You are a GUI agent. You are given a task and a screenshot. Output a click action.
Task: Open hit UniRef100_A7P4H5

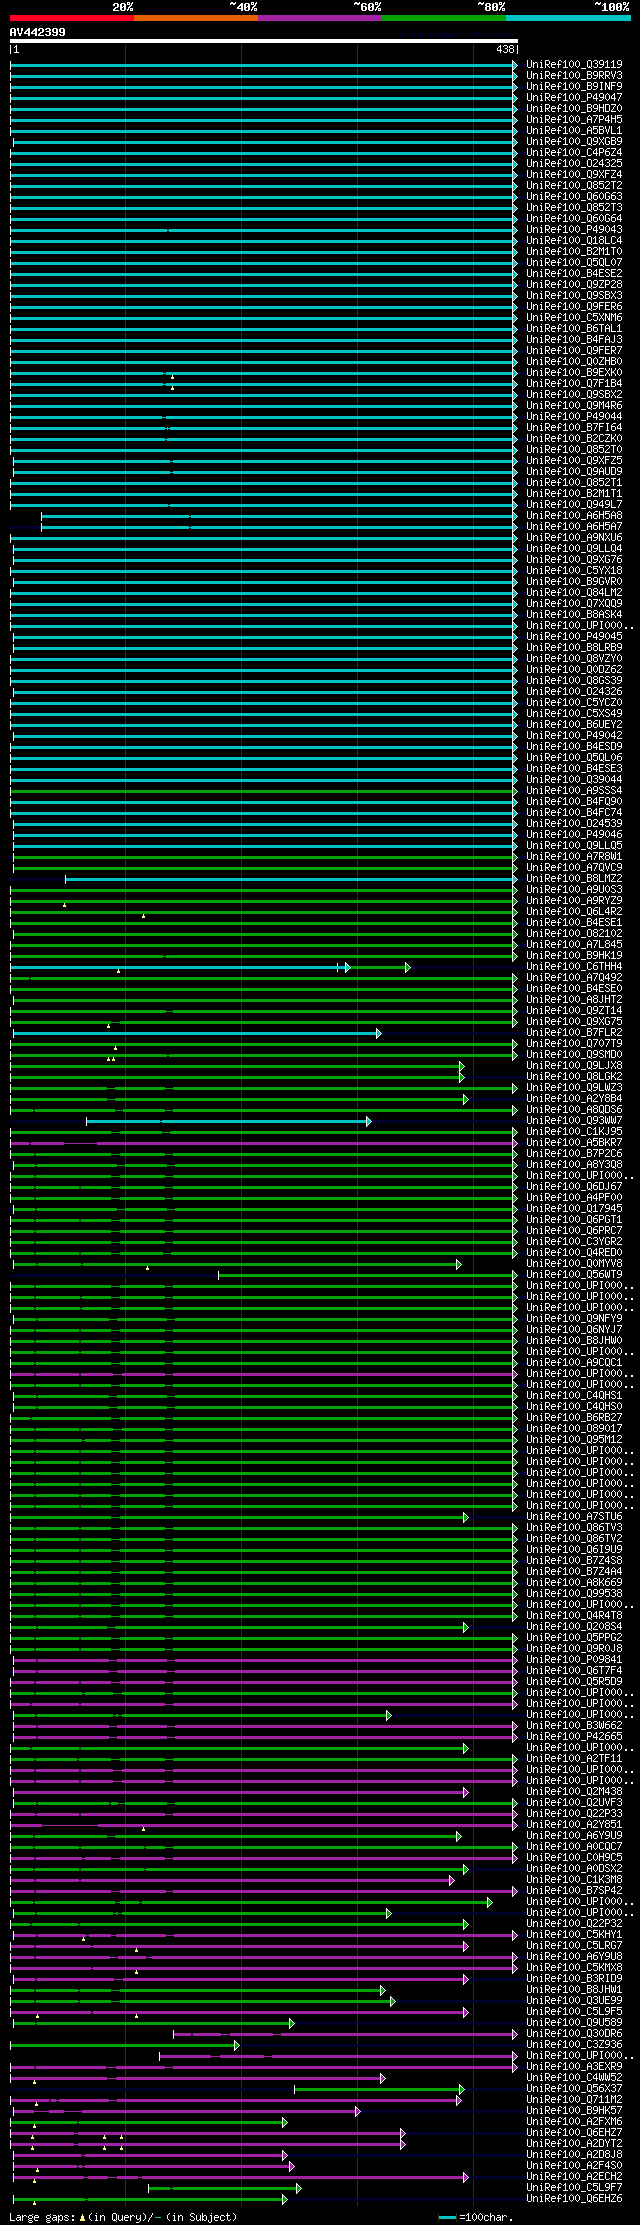574,120
